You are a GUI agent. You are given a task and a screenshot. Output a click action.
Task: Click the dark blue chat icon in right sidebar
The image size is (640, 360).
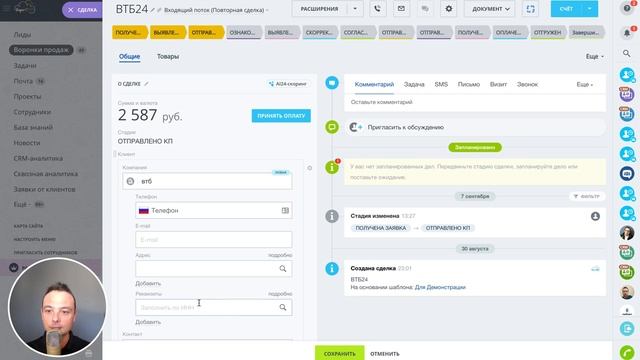627,174
